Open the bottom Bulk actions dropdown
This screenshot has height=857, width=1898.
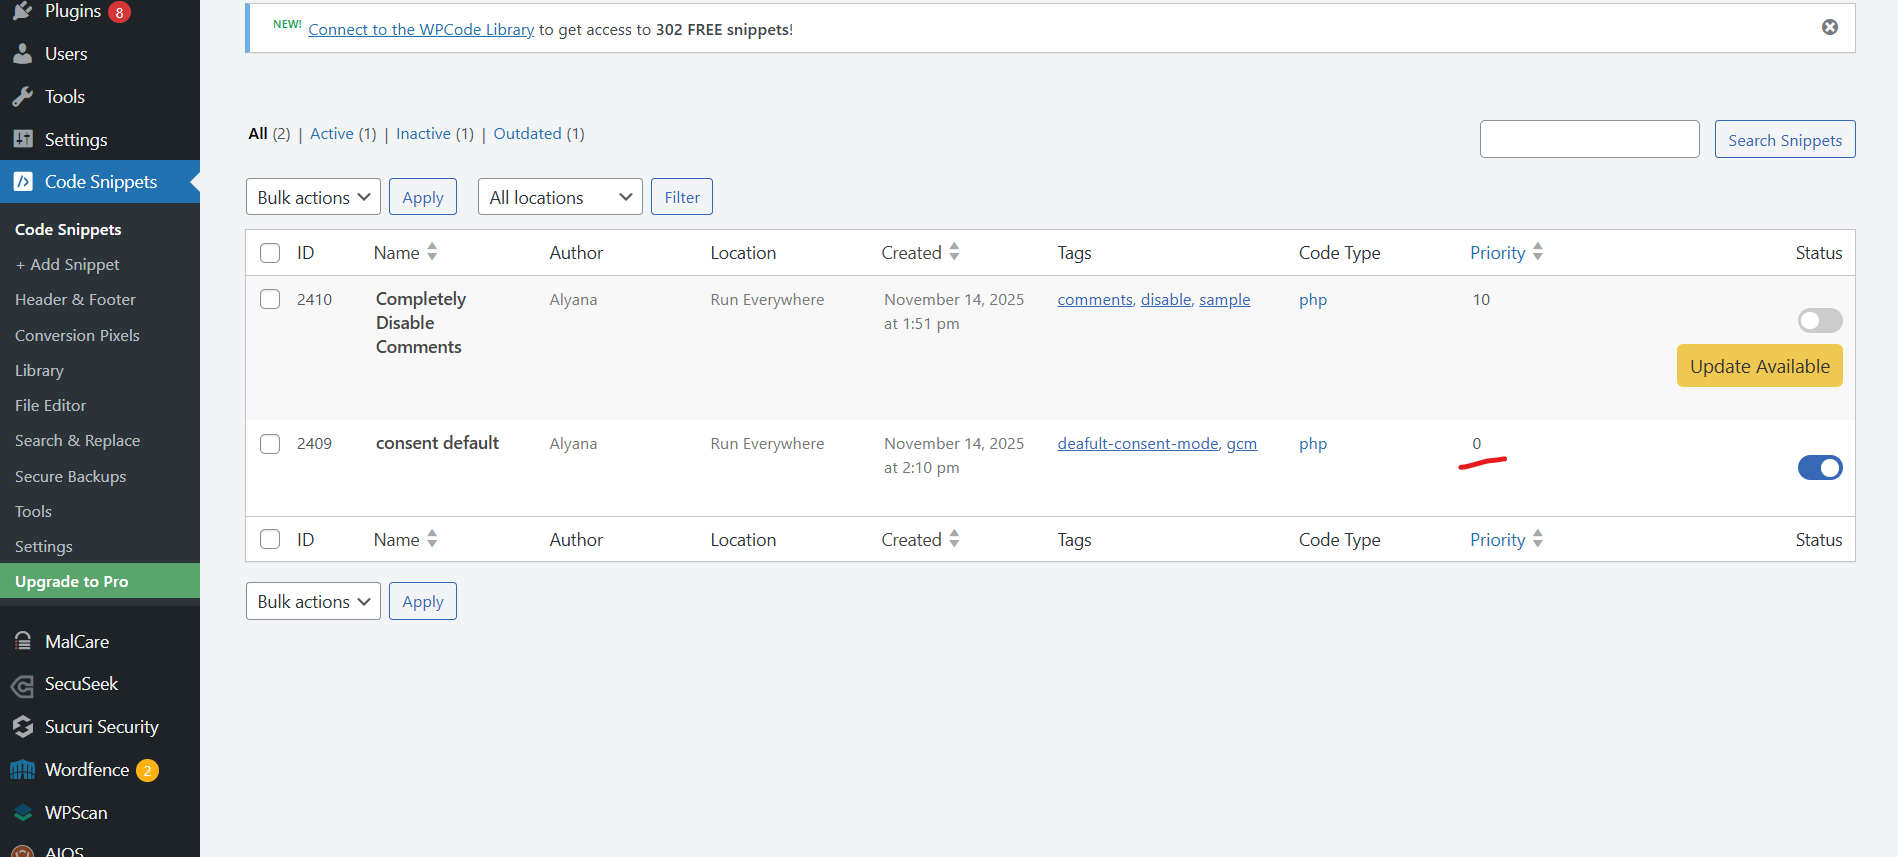313,601
